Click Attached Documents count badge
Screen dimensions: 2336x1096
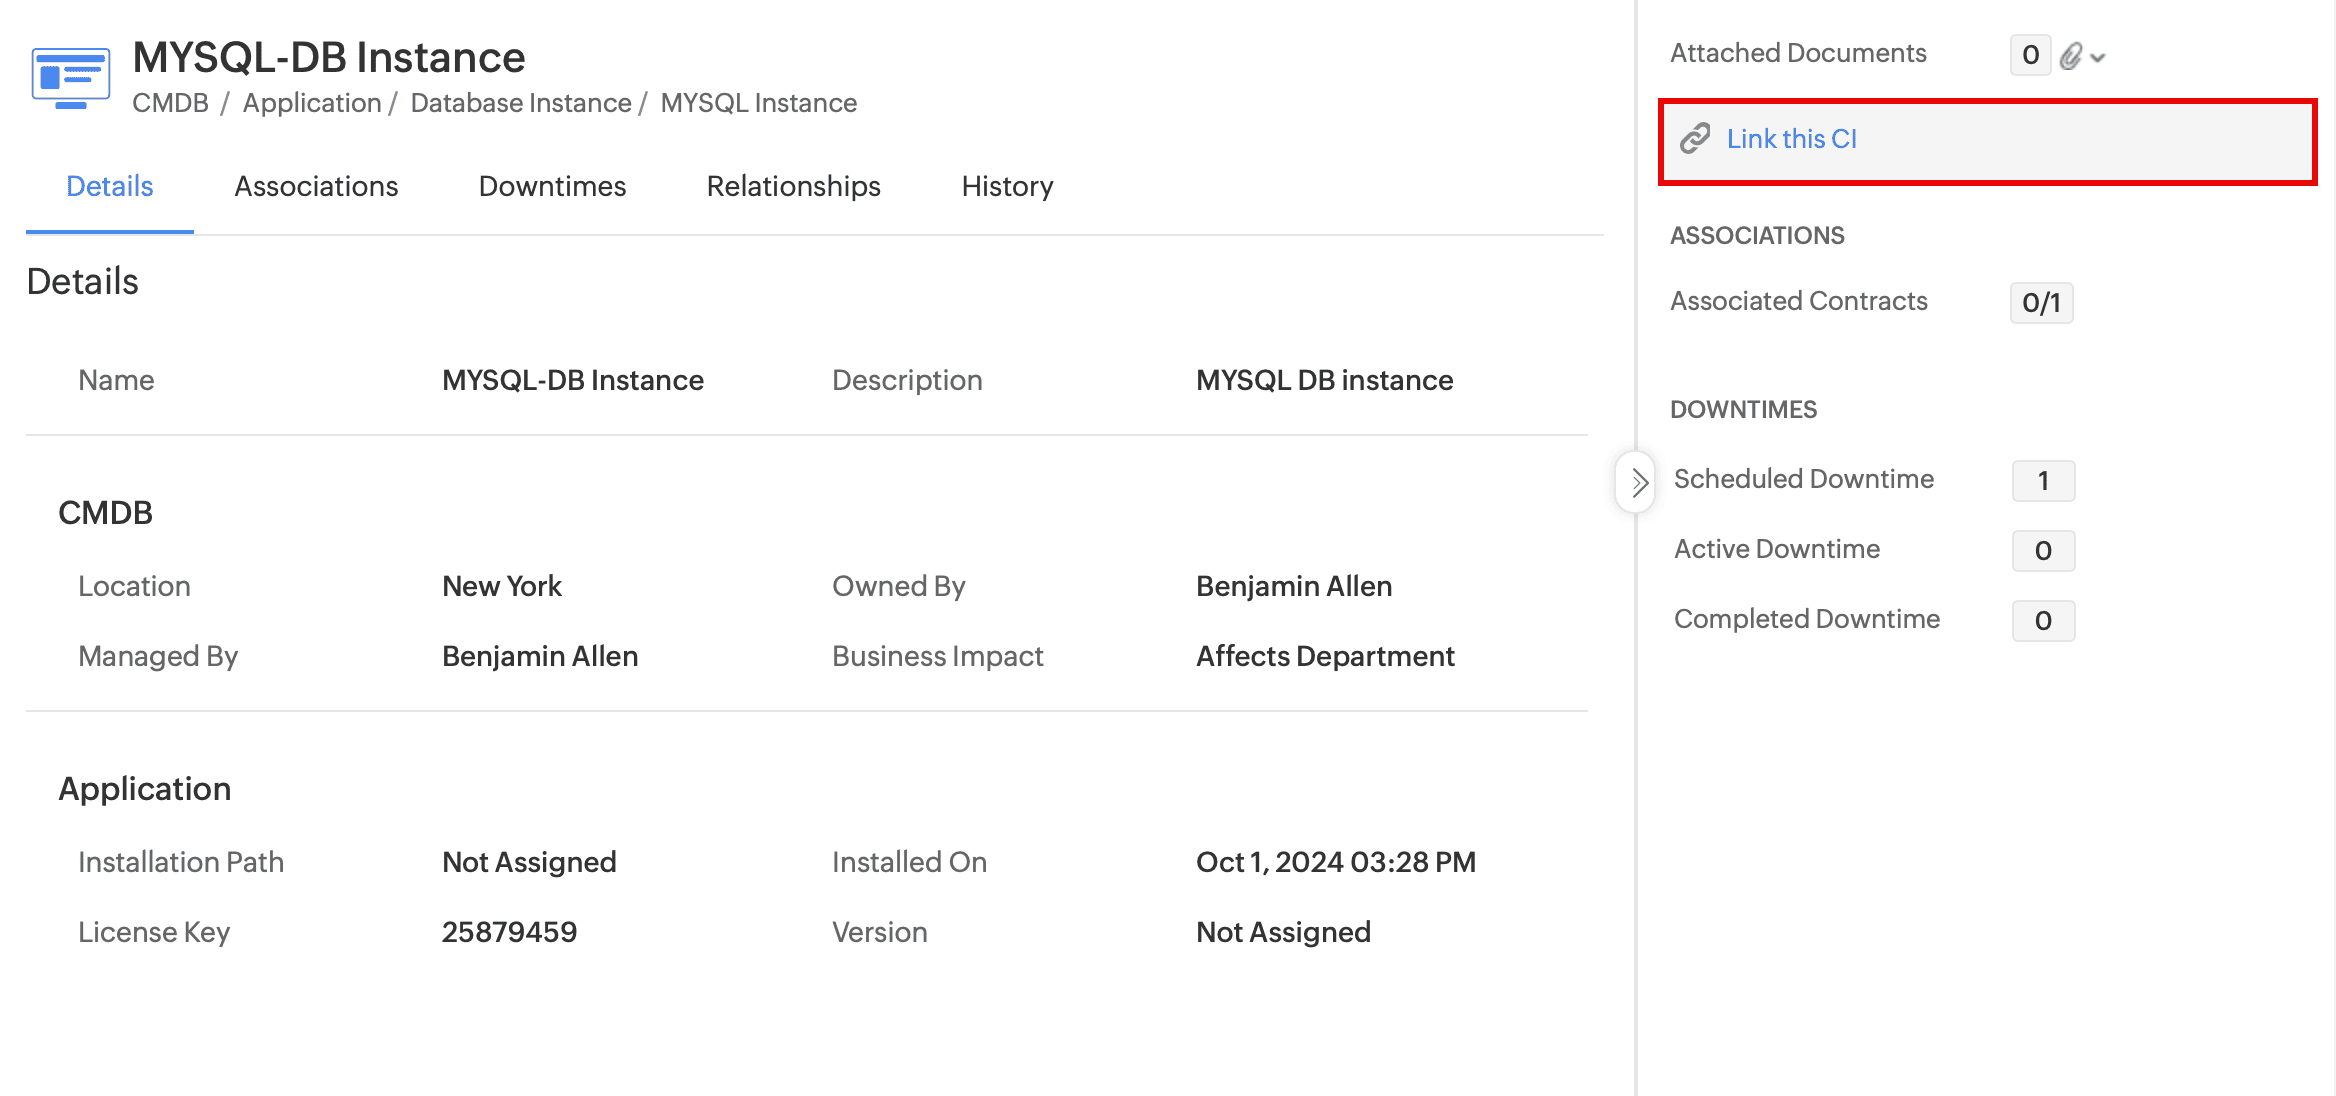click(x=2030, y=55)
